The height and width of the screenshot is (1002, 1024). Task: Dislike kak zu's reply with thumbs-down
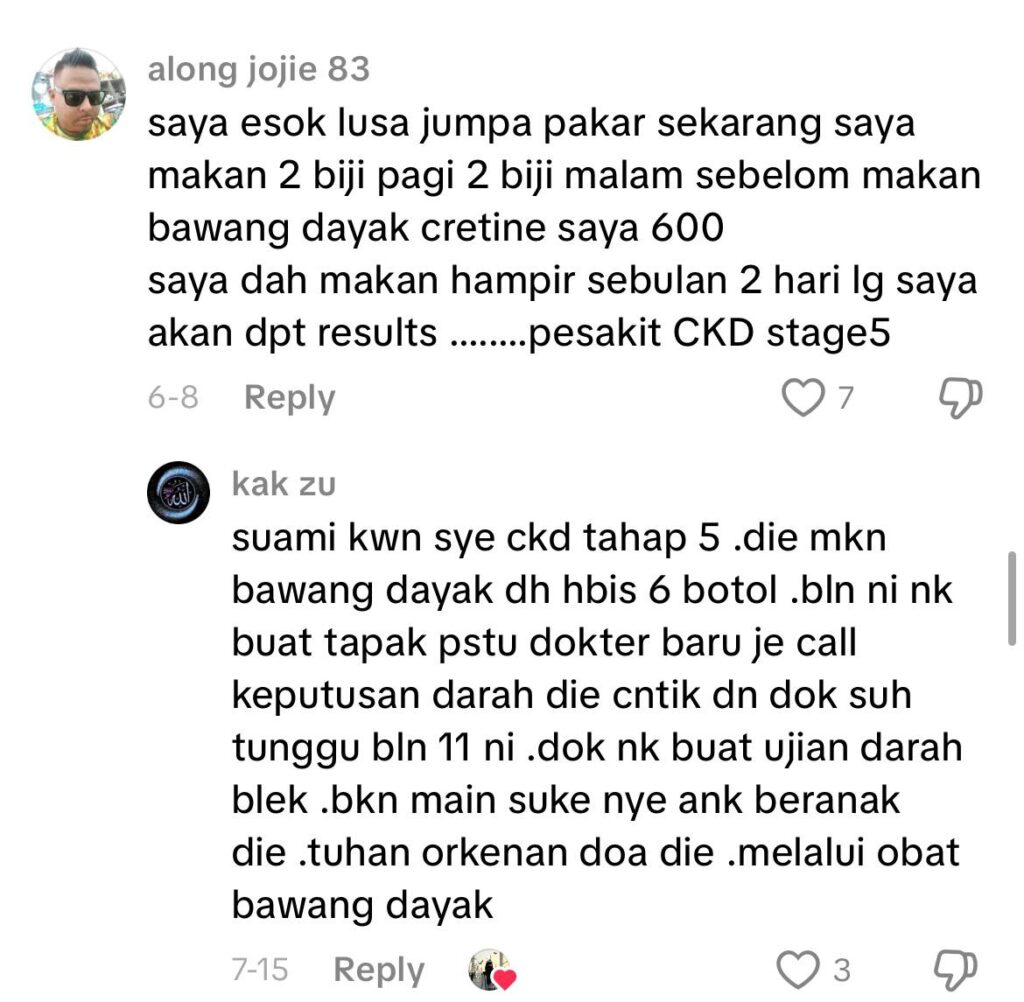(x=955, y=971)
